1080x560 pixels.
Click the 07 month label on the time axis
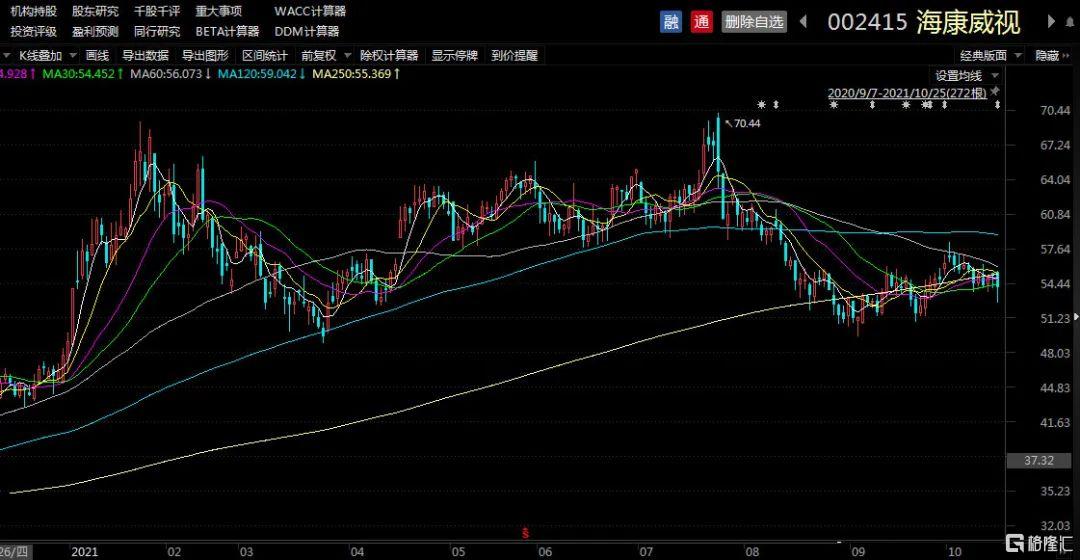click(646, 552)
